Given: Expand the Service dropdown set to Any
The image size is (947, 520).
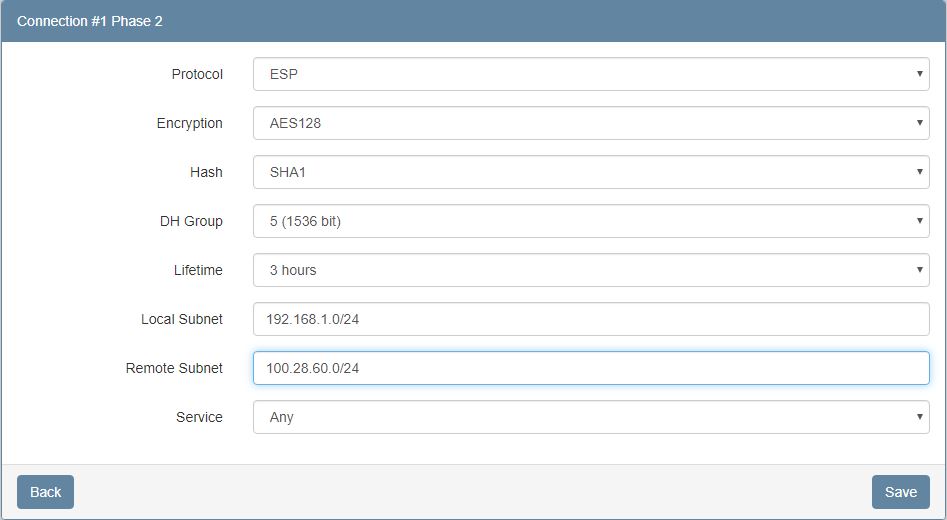Looking at the screenshot, I should point(590,417).
